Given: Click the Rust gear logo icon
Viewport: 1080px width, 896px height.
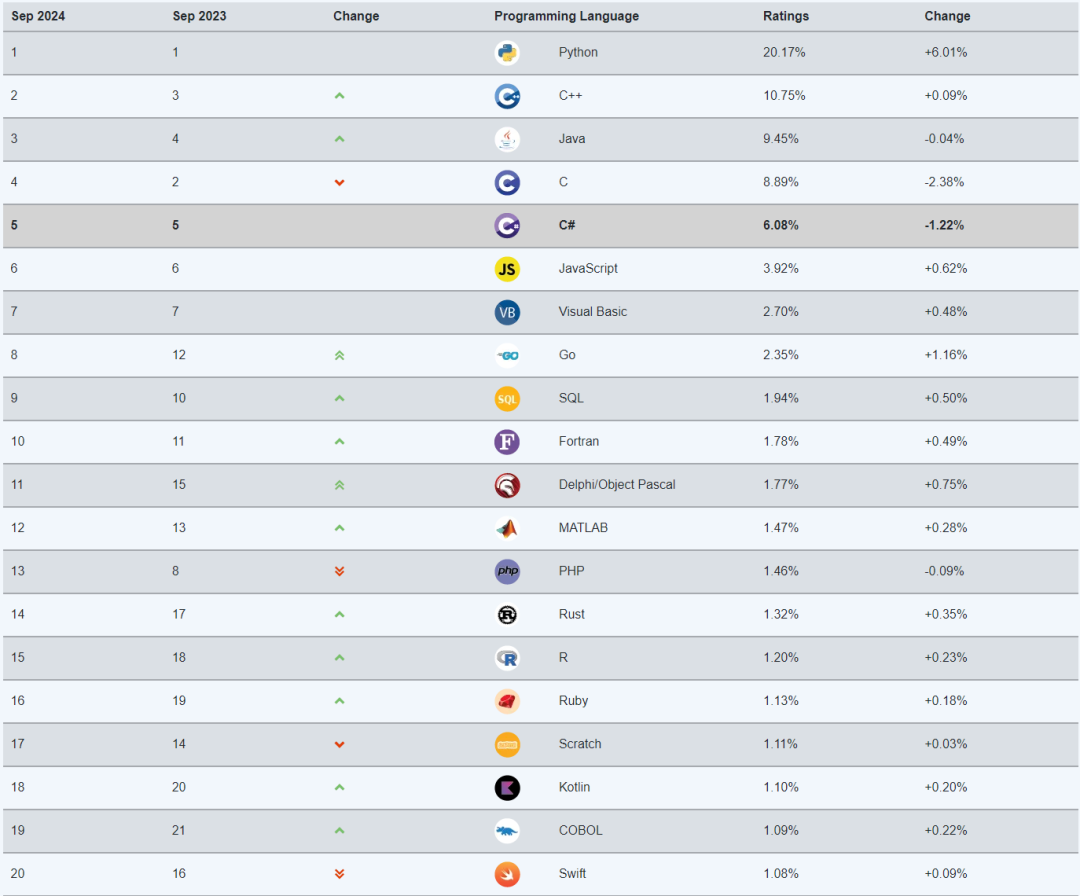Looking at the screenshot, I should click(507, 615).
